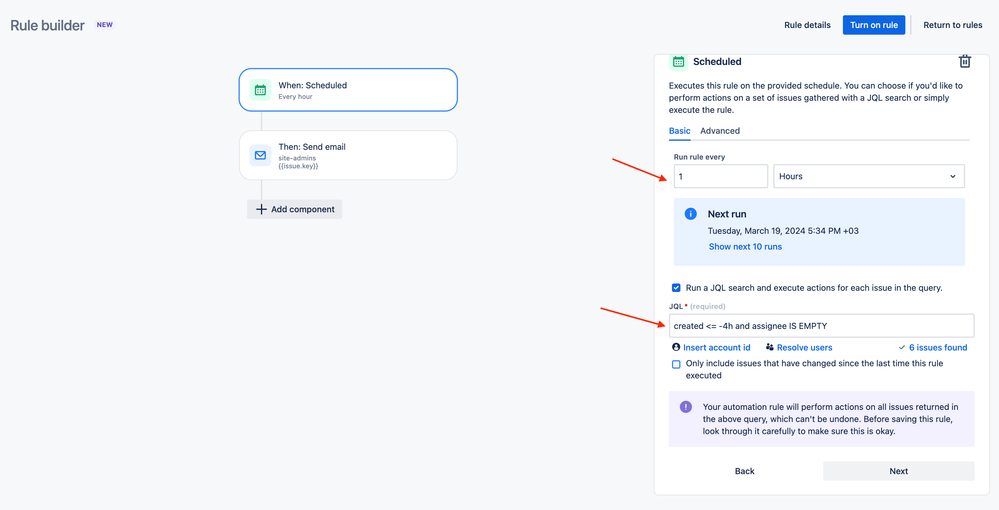This screenshot has height=510, width=999.
Task: Click the calendar icon on When: Scheduled node
Action: click(260, 90)
